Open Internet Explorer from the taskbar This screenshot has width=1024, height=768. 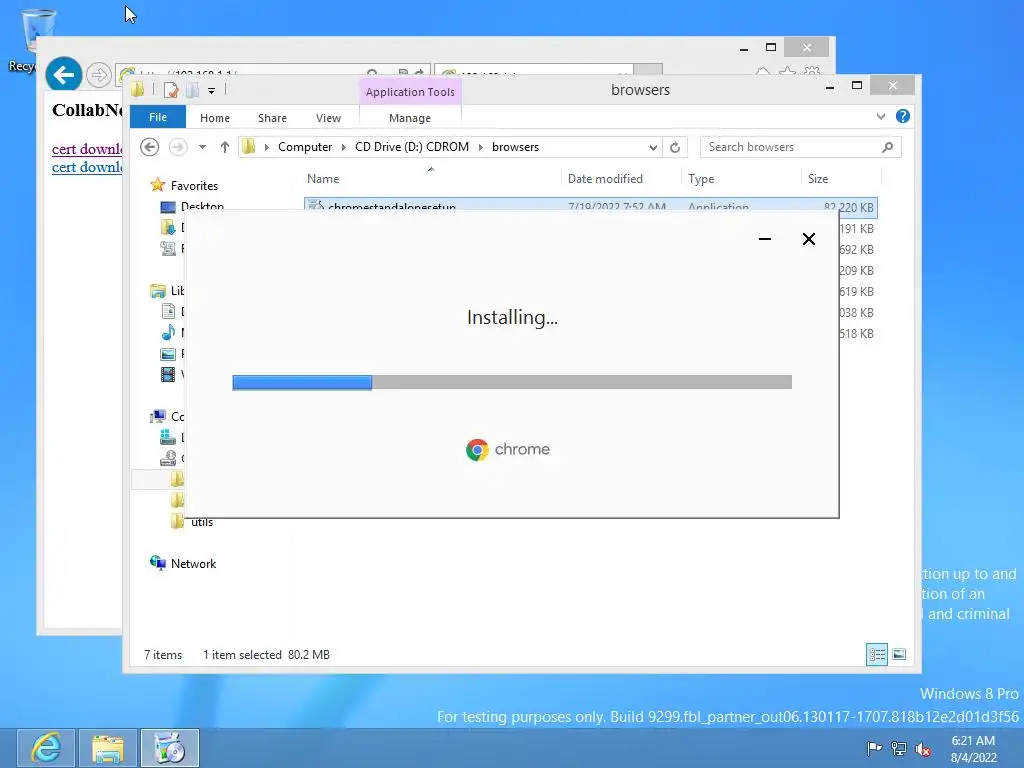(x=46, y=748)
